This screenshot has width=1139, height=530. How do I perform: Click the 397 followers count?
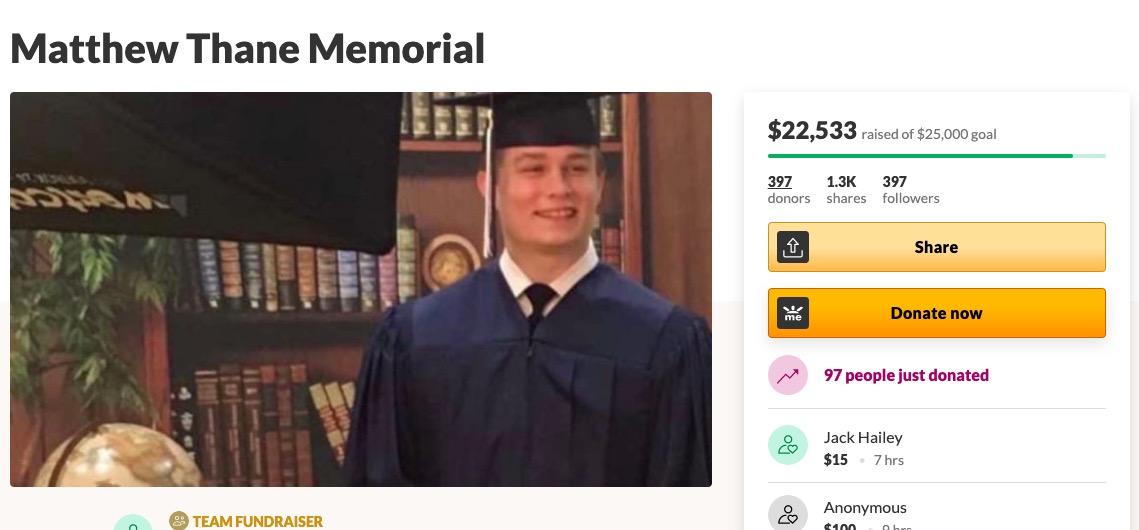tap(911, 189)
